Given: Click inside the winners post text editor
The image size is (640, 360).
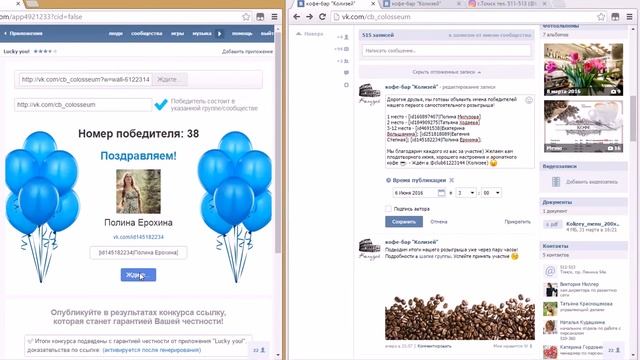Looking at the screenshot, I should [x=460, y=131].
